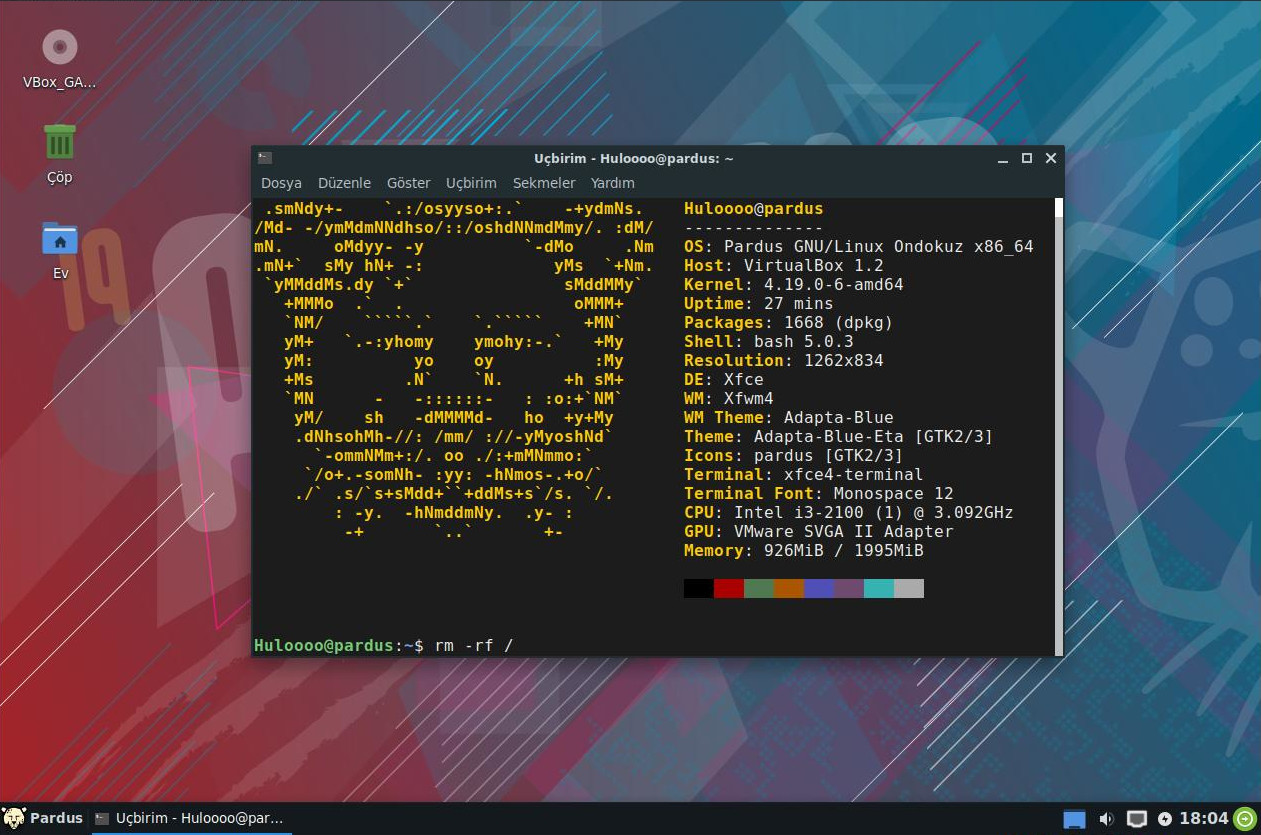The width and height of the screenshot is (1261, 835).
Task: Click the 'Packages: 1668 (dpkg)' line
Action: pos(789,323)
